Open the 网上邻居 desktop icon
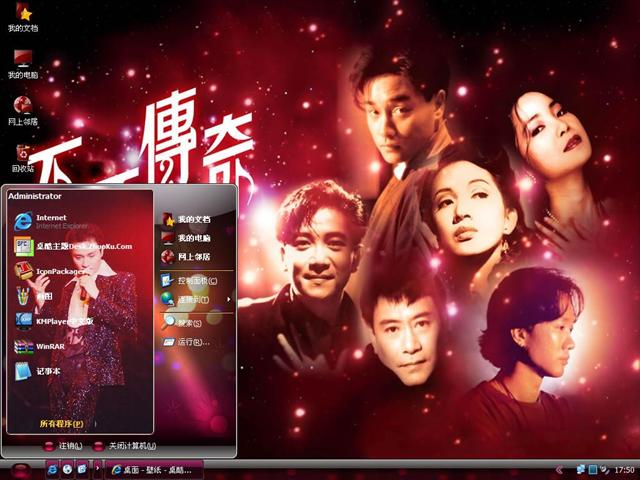The image size is (640, 480). [23, 111]
